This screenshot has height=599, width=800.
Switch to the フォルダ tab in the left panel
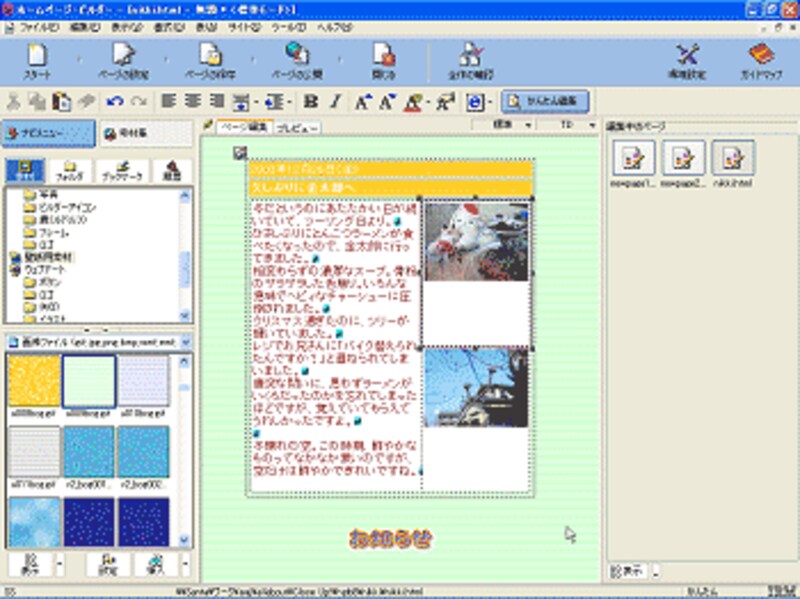tap(69, 170)
